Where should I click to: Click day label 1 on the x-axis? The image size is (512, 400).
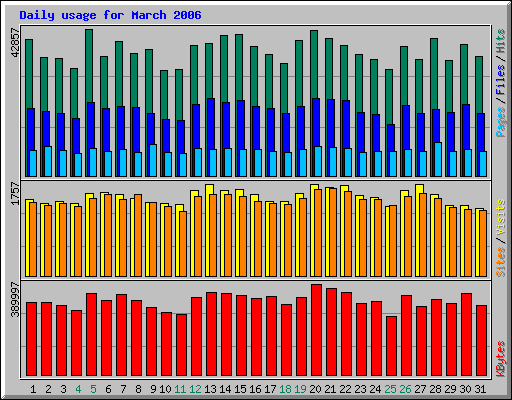click(x=33, y=389)
